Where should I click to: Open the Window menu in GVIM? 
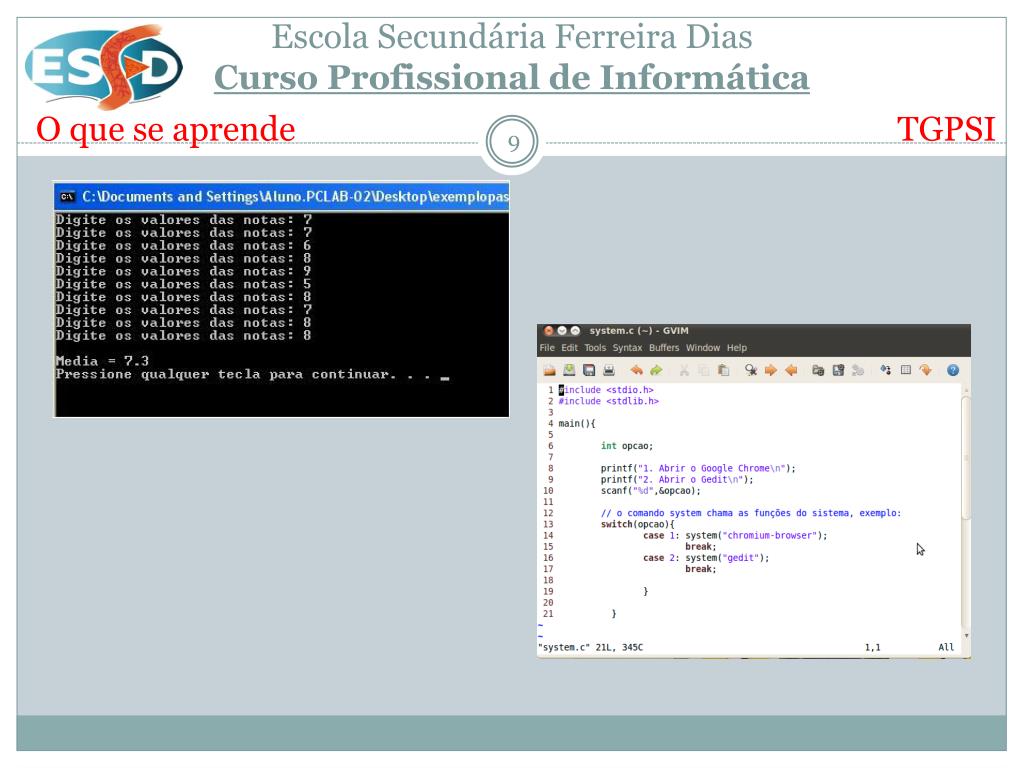pyautogui.click(x=703, y=348)
